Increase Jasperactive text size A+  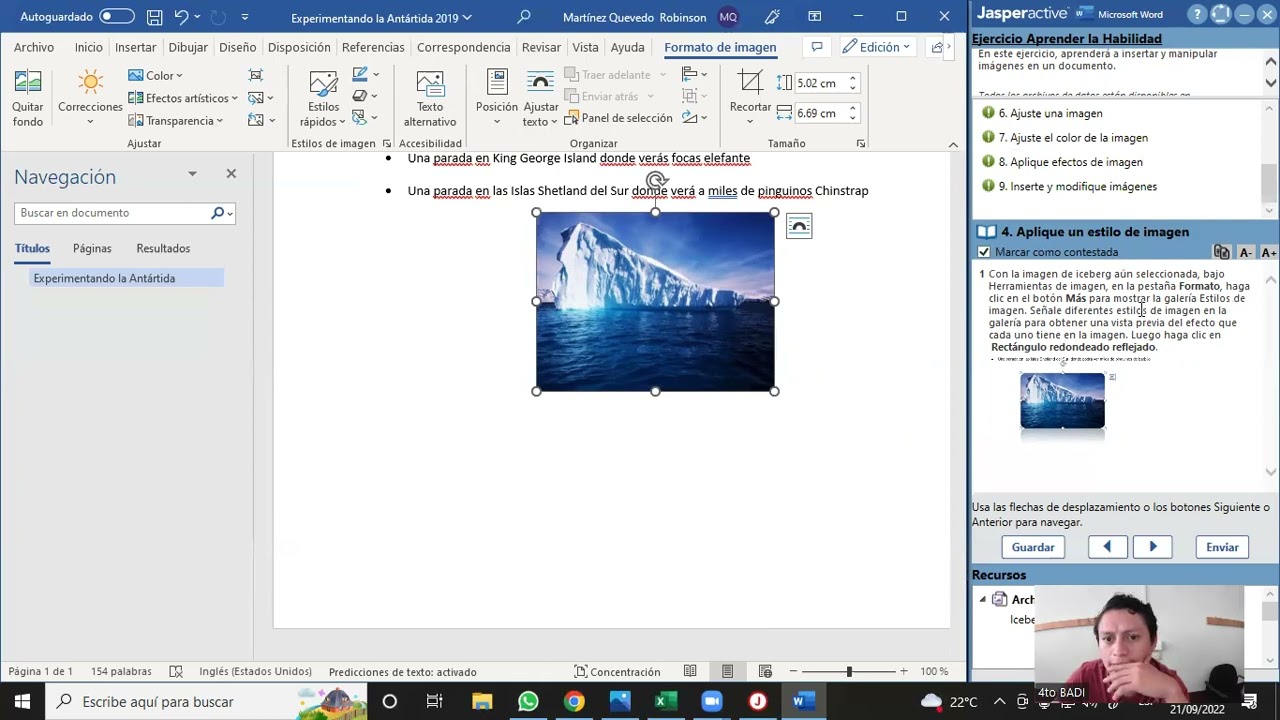[x=1268, y=253]
